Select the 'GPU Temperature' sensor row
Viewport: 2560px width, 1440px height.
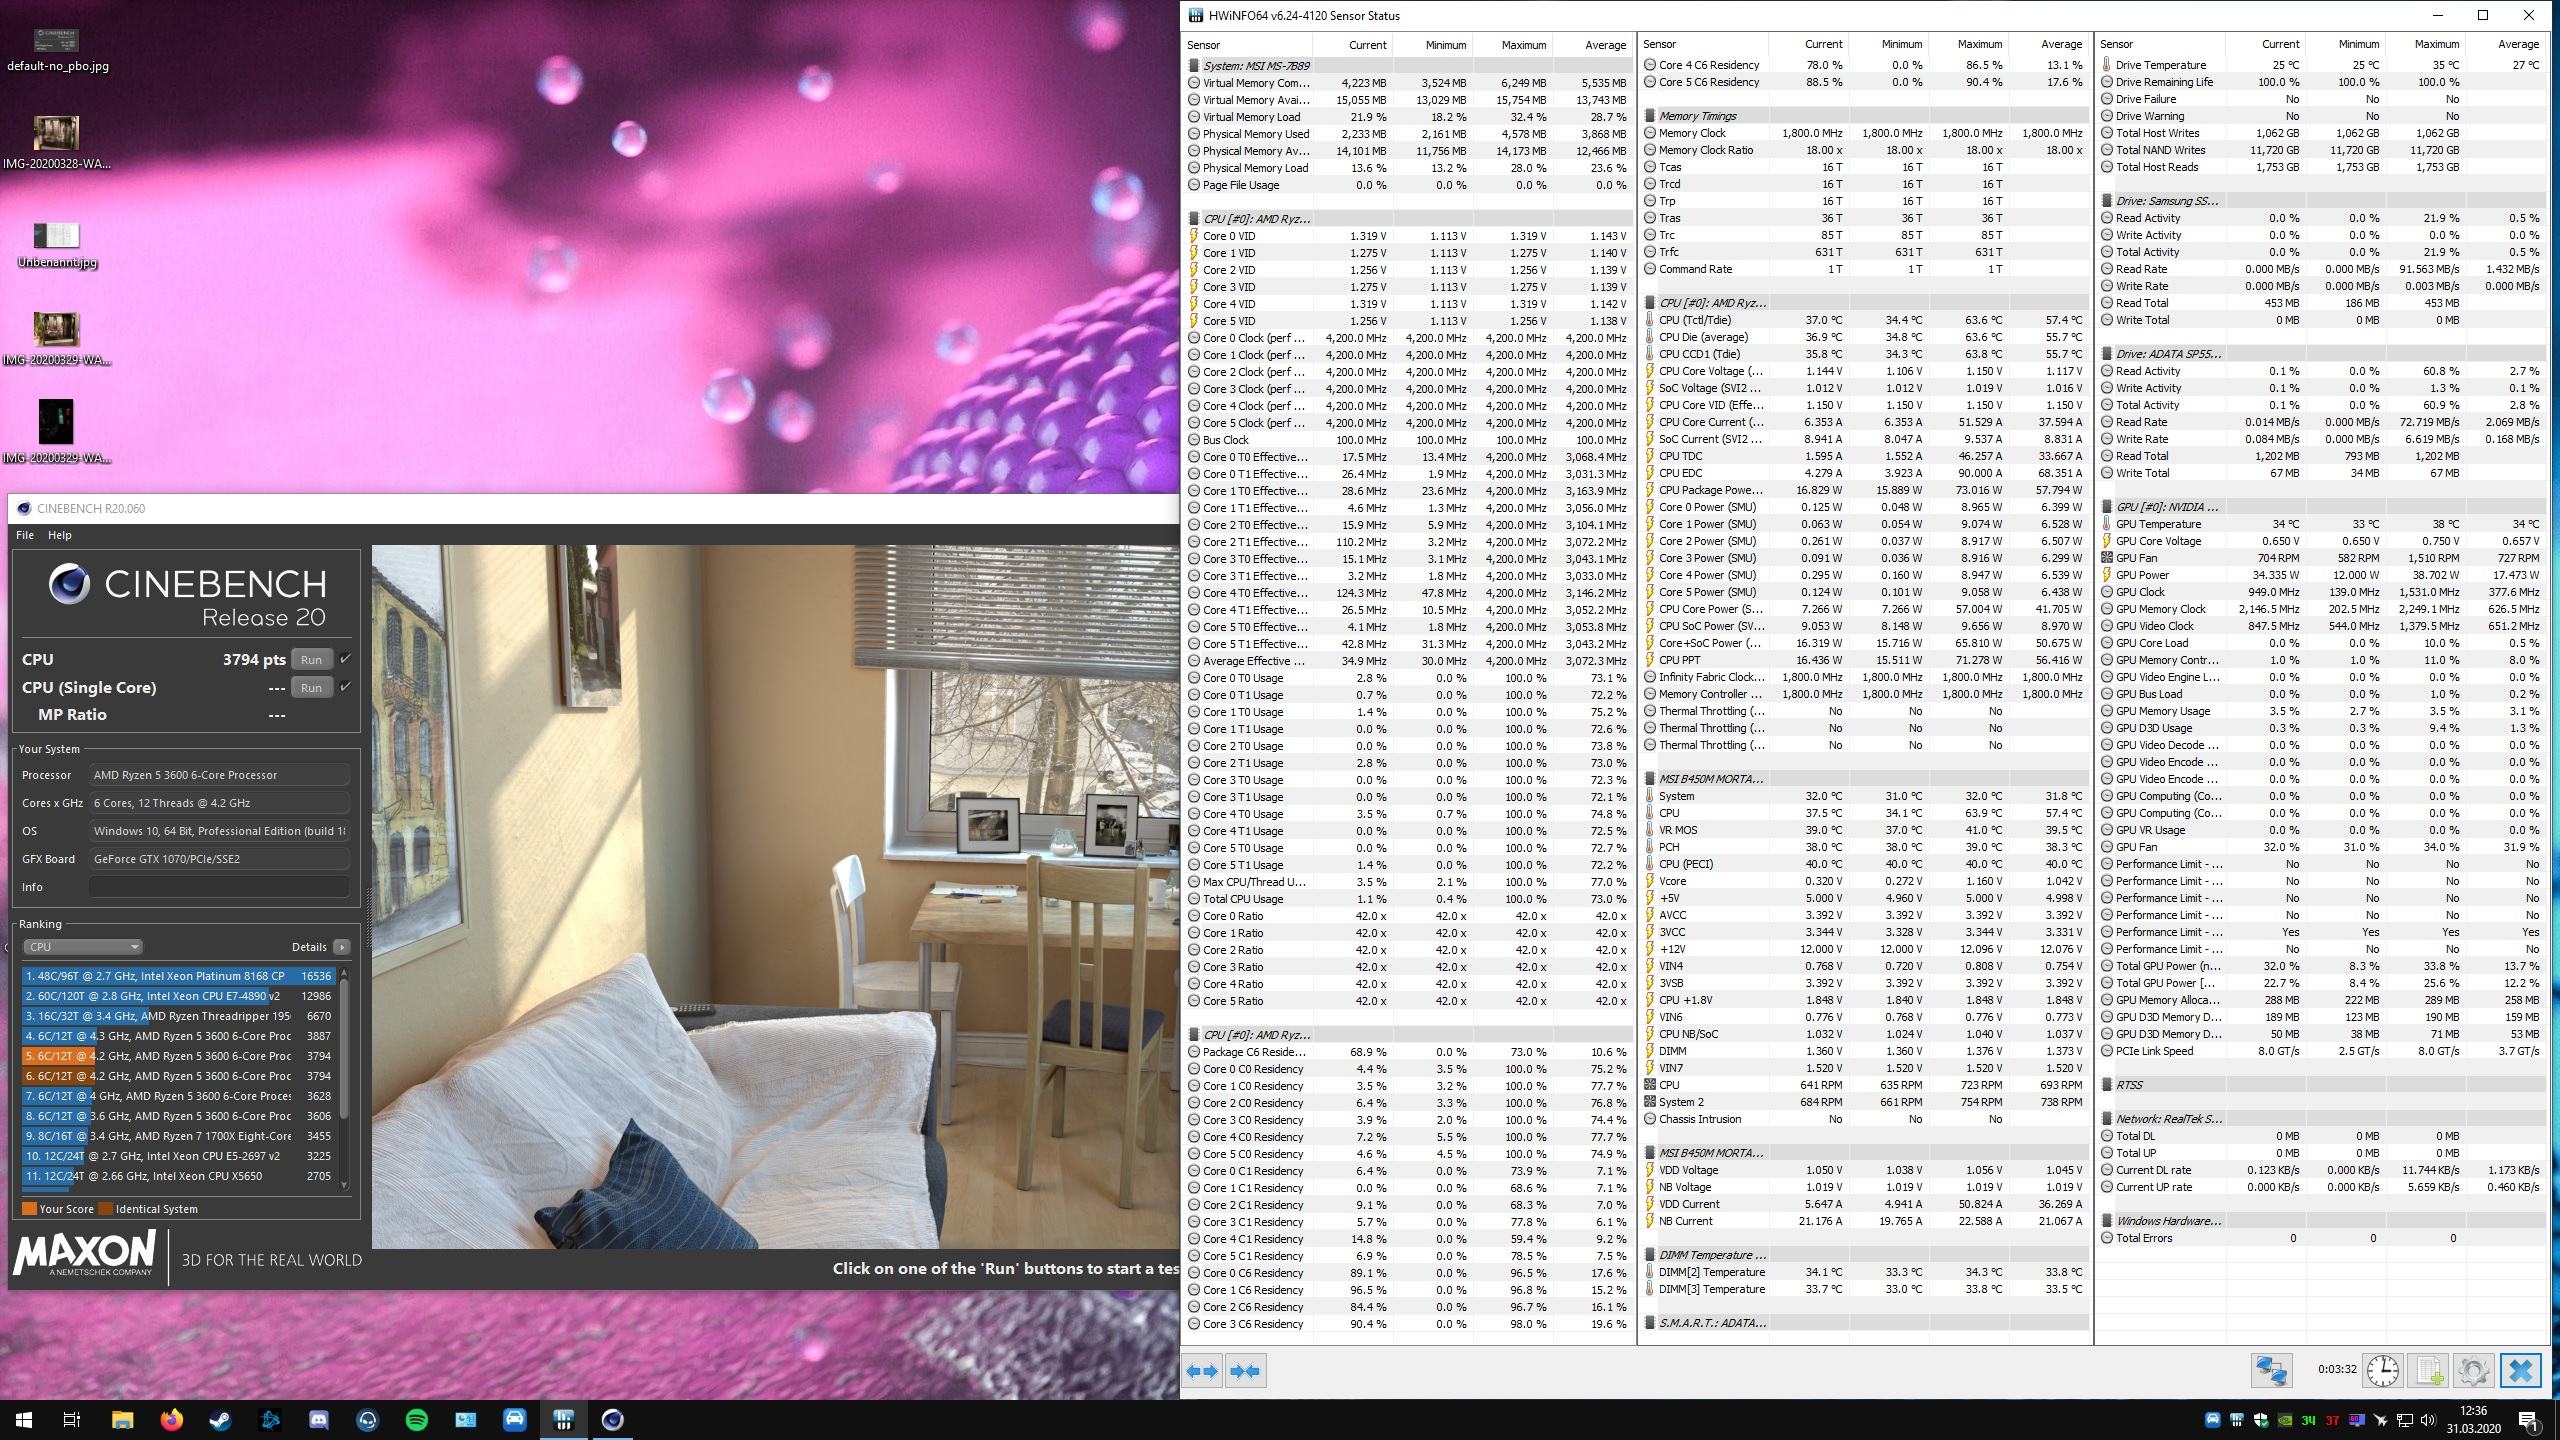[2322, 524]
